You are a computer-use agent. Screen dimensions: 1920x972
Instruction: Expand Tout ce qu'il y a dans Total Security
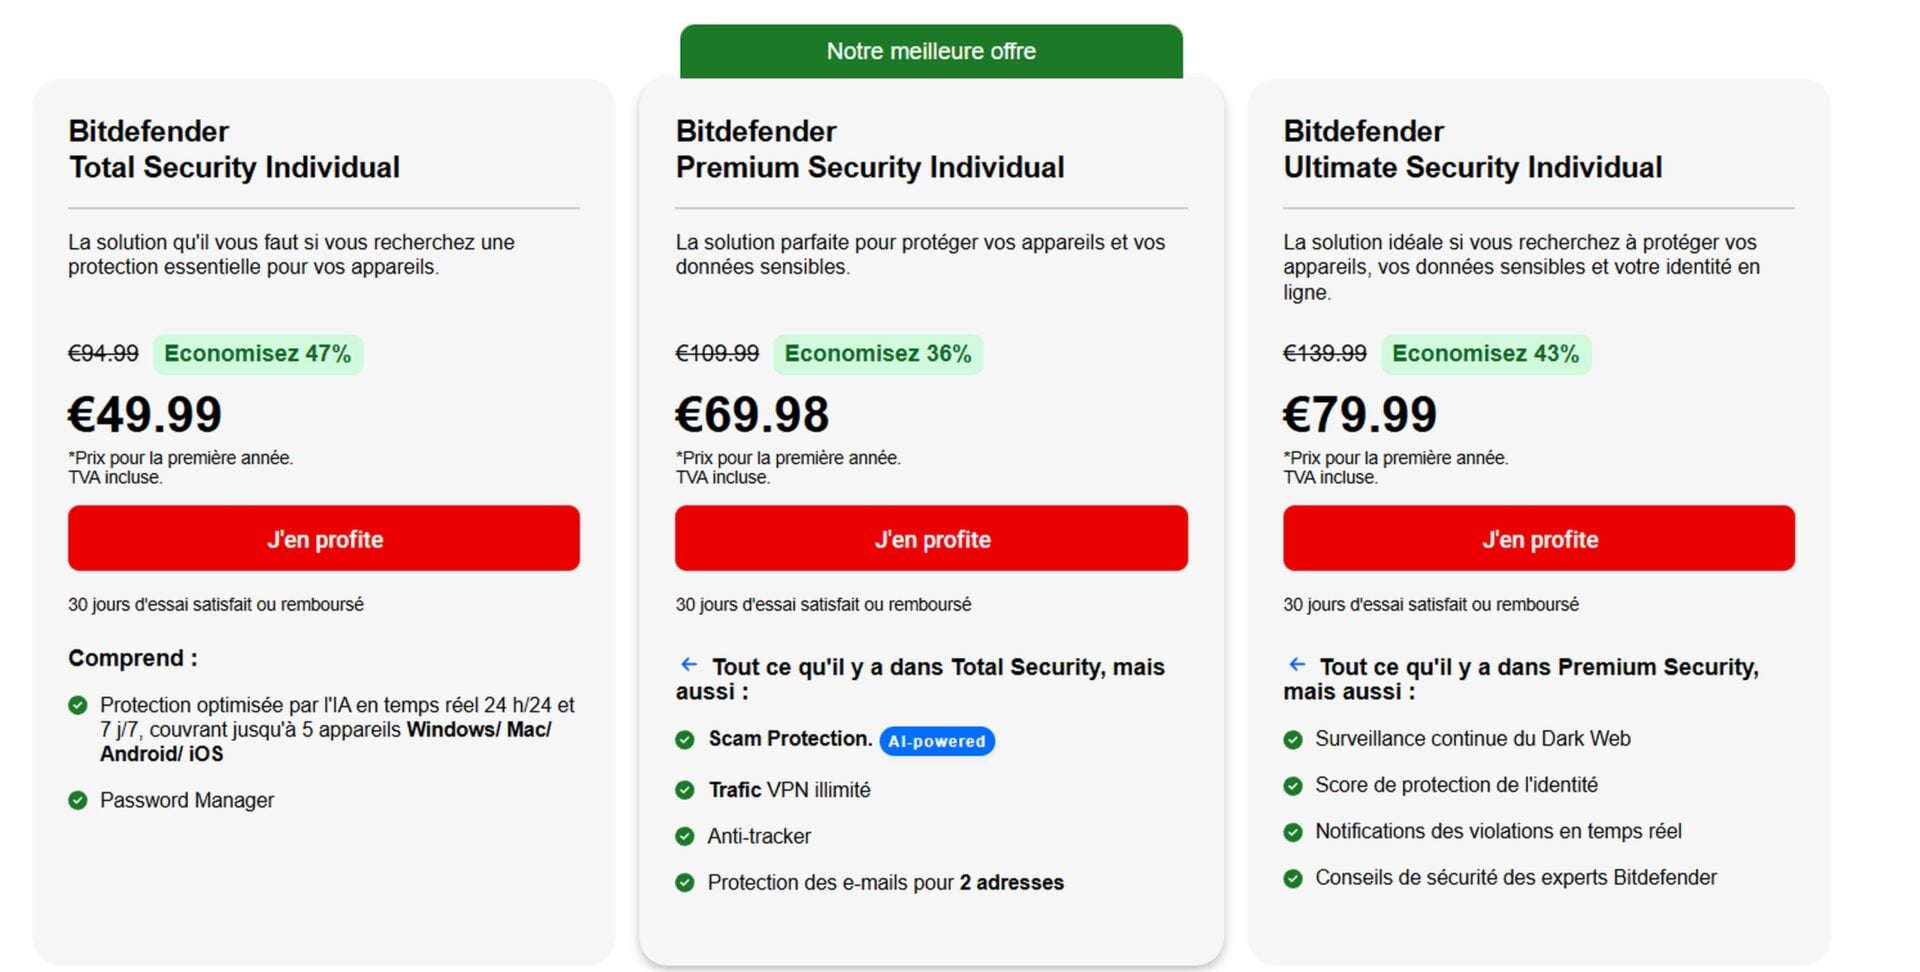(920, 678)
